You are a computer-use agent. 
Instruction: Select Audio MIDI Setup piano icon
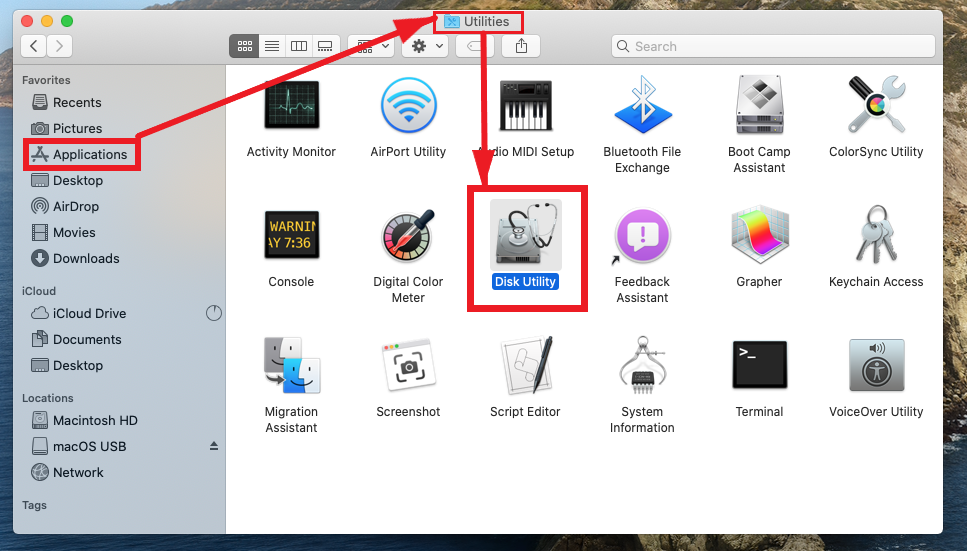tap(525, 106)
